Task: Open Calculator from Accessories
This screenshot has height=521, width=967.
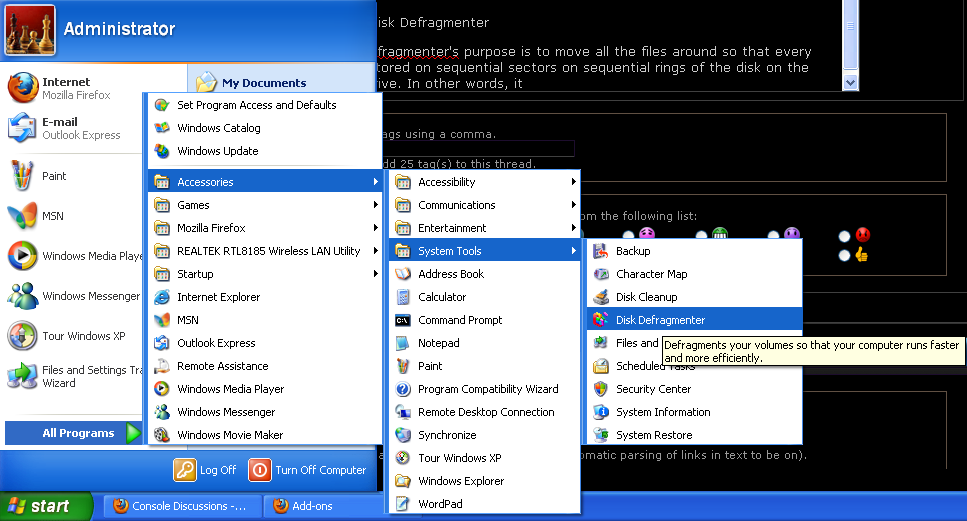Action: pos(442,297)
